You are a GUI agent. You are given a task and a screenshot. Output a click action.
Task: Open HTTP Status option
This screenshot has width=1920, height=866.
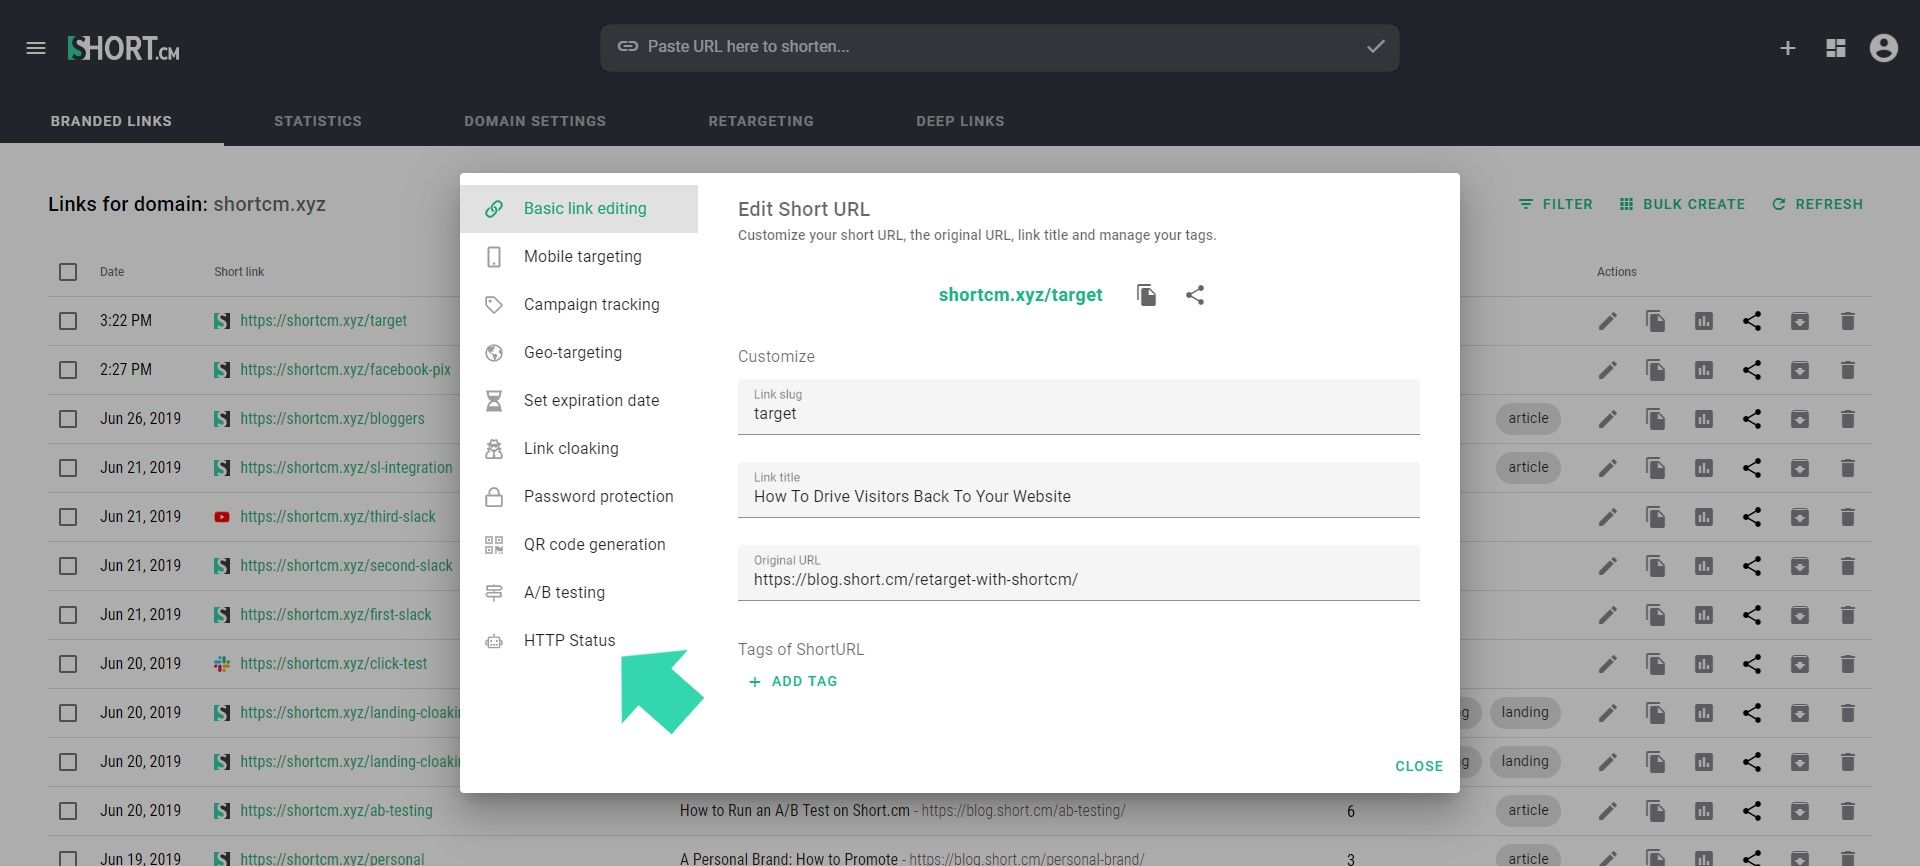[x=579, y=641]
